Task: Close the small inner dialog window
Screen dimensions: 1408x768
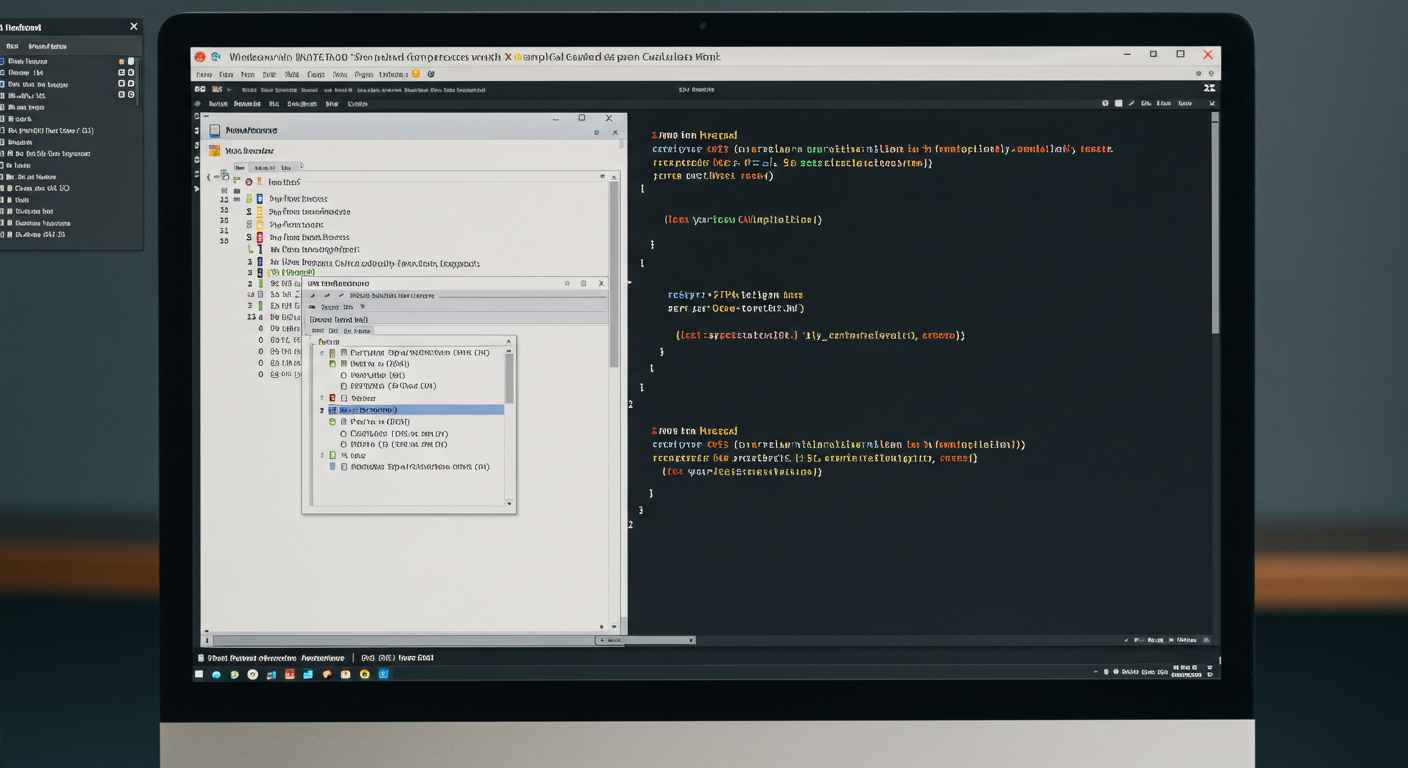Action: click(x=601, y=283)
